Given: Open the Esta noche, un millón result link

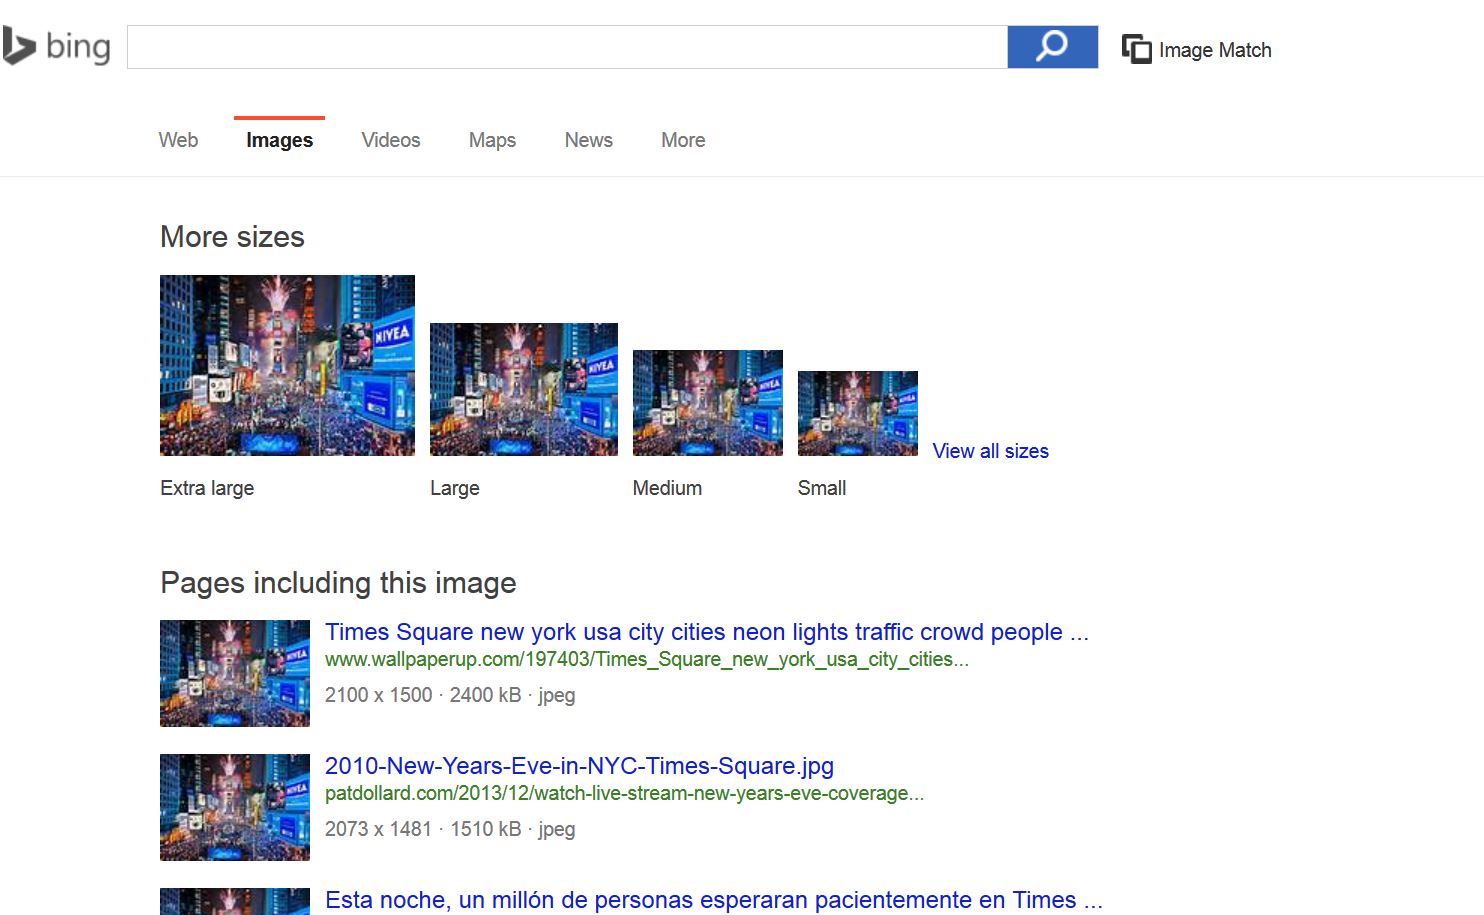Looking at the screenshot, I should tap(714, 900).
